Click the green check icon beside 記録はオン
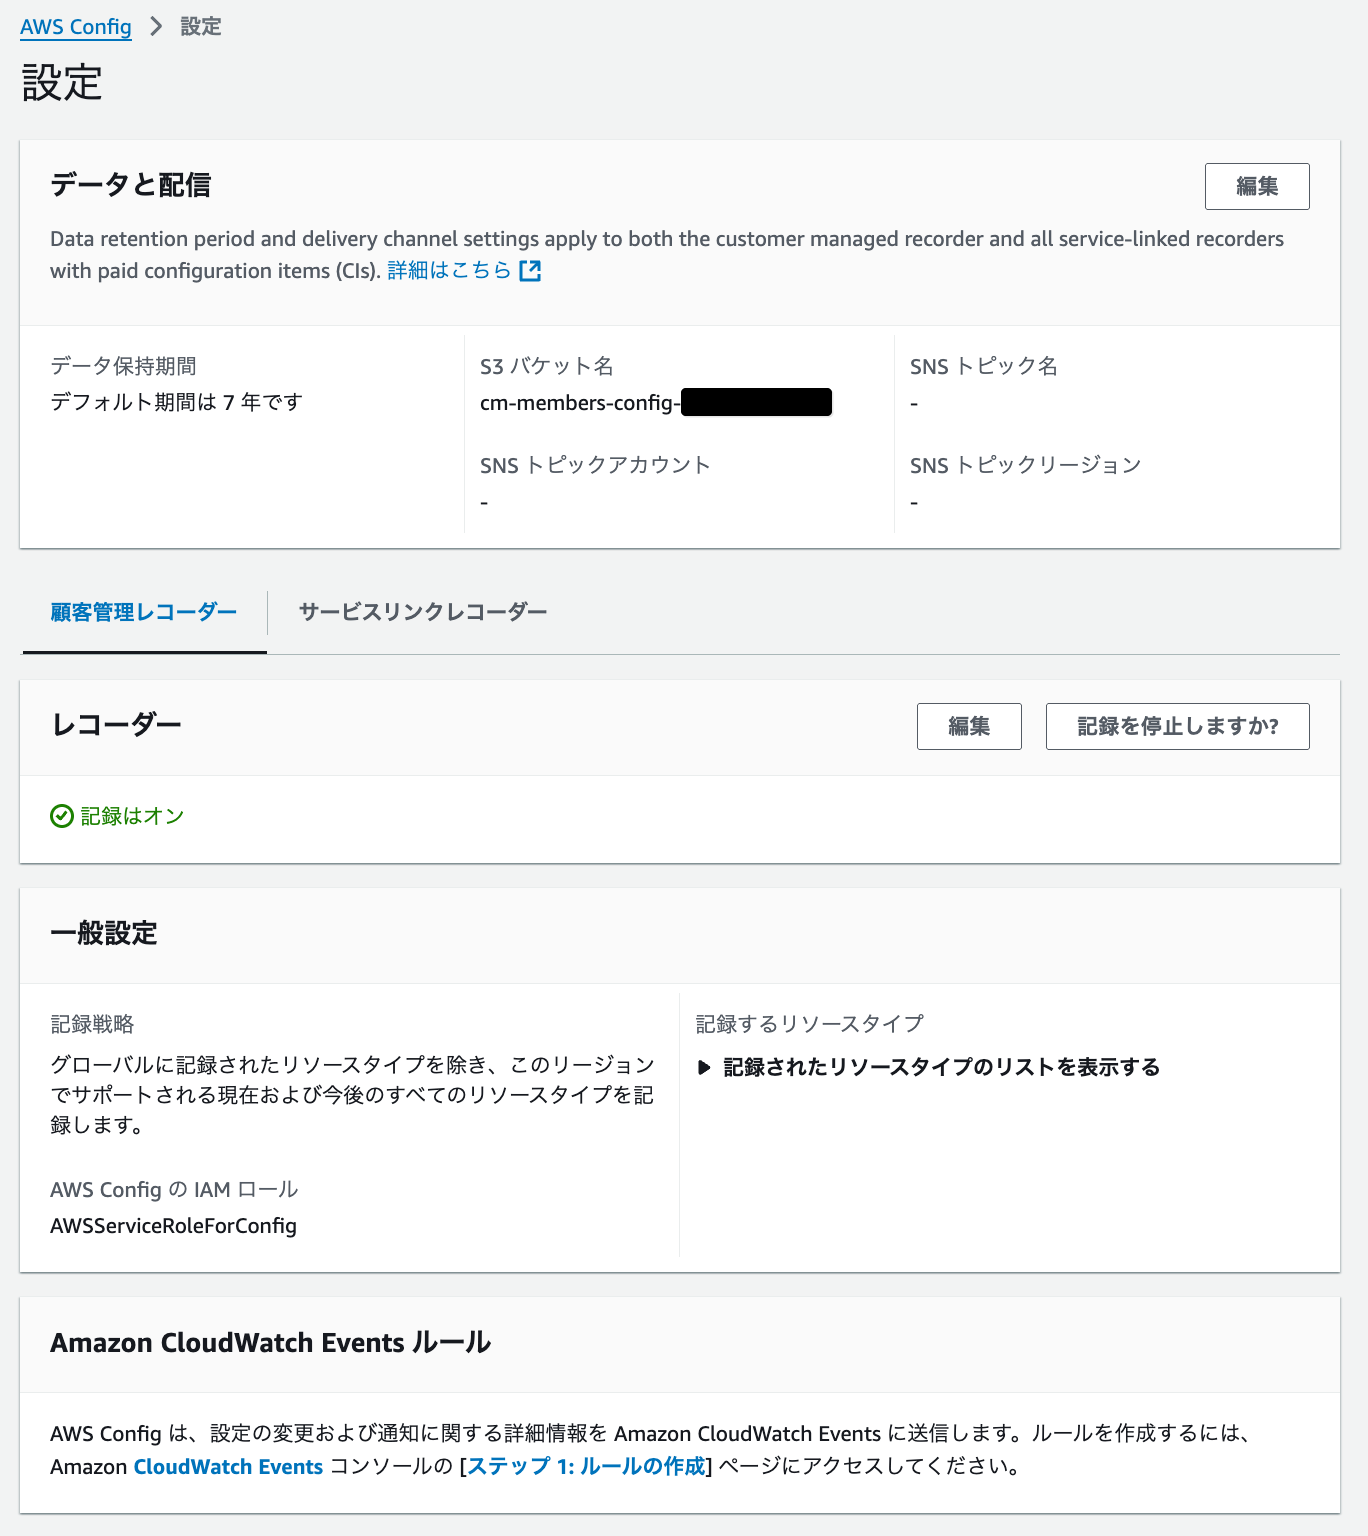Viewport: 1368px width, 1536px height. [61, 816]
